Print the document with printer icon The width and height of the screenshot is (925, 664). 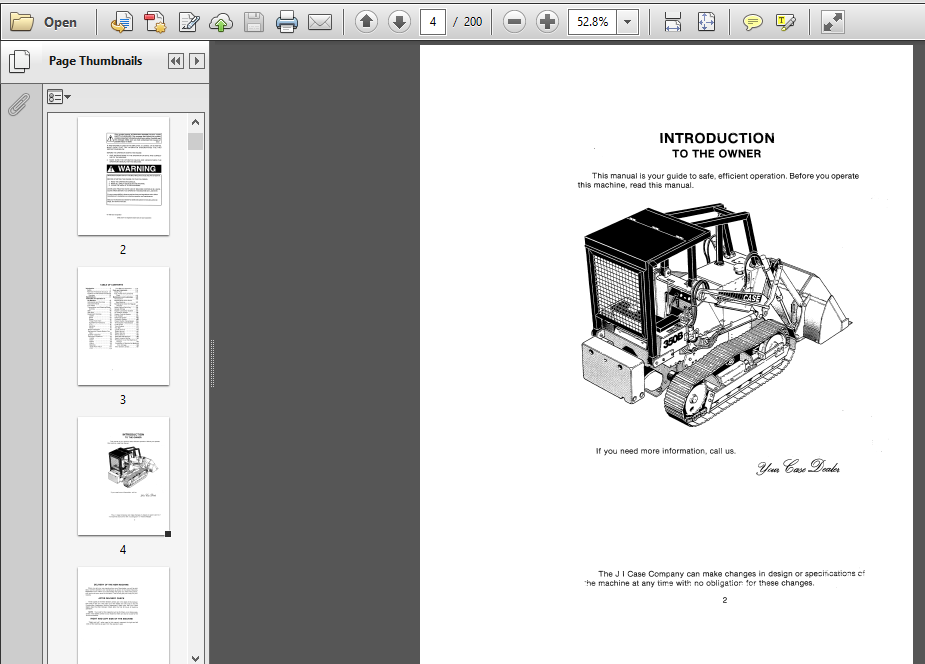pos(287,22)
